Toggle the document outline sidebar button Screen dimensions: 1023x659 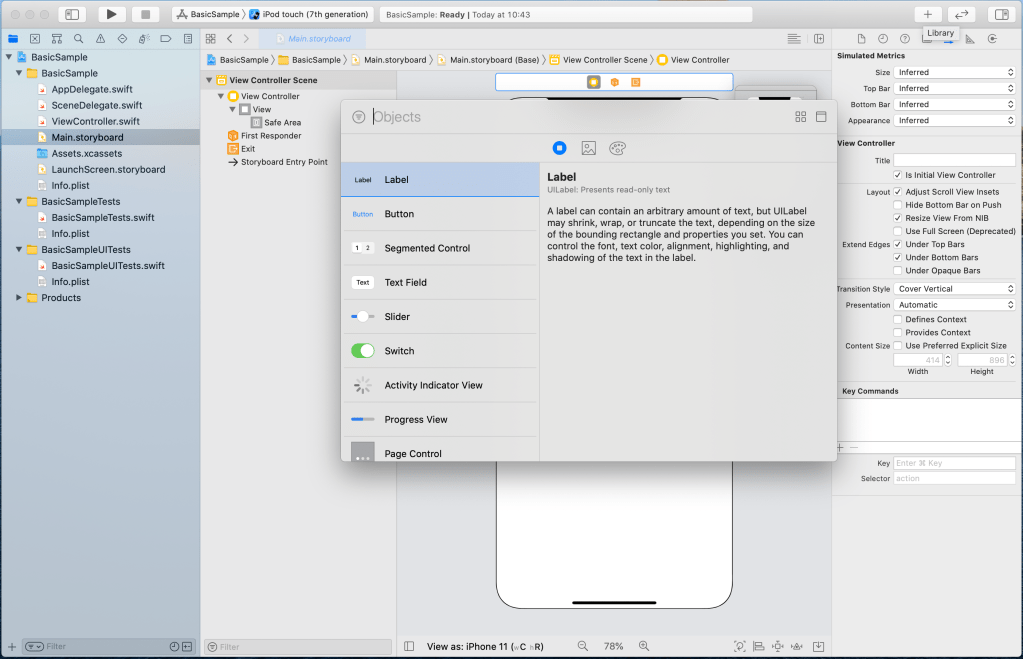pos(410,646)
